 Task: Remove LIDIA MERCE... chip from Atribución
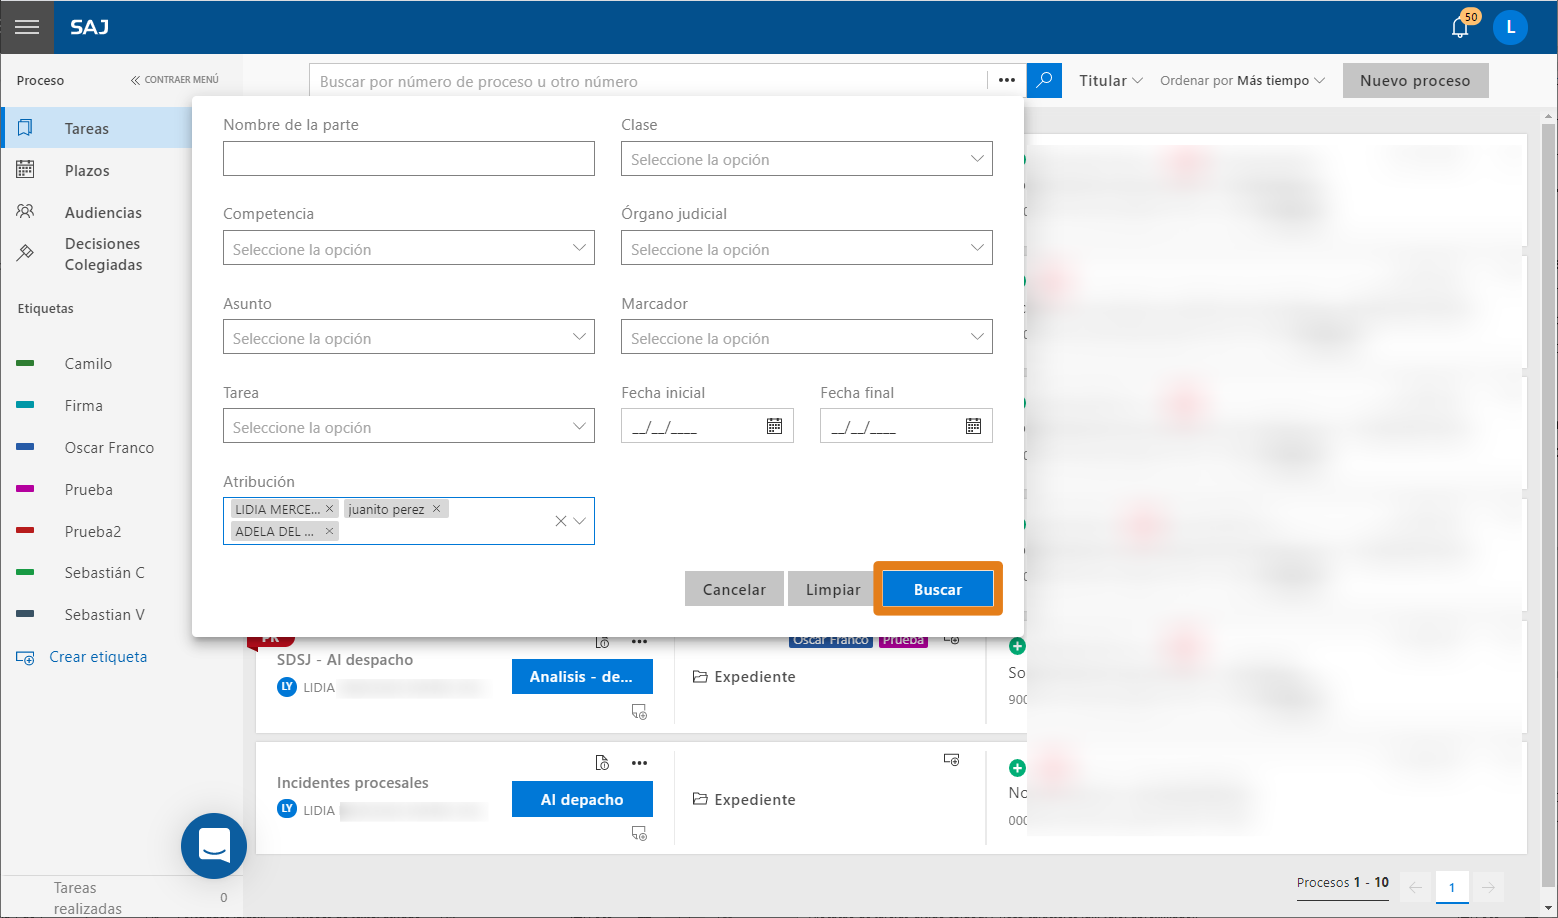(x=329, y=509)
